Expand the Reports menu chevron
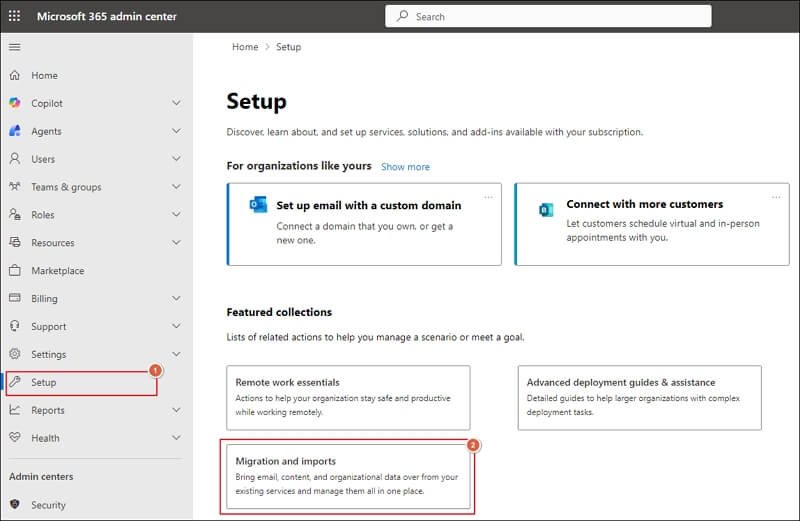The width and height of the screenshot is (800, 521). (176, 410)
